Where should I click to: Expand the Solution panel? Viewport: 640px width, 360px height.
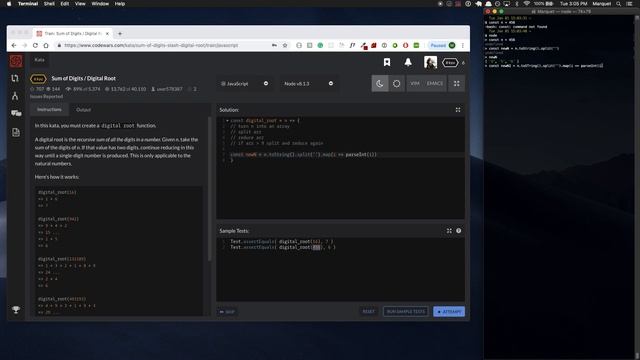(458, 110)
